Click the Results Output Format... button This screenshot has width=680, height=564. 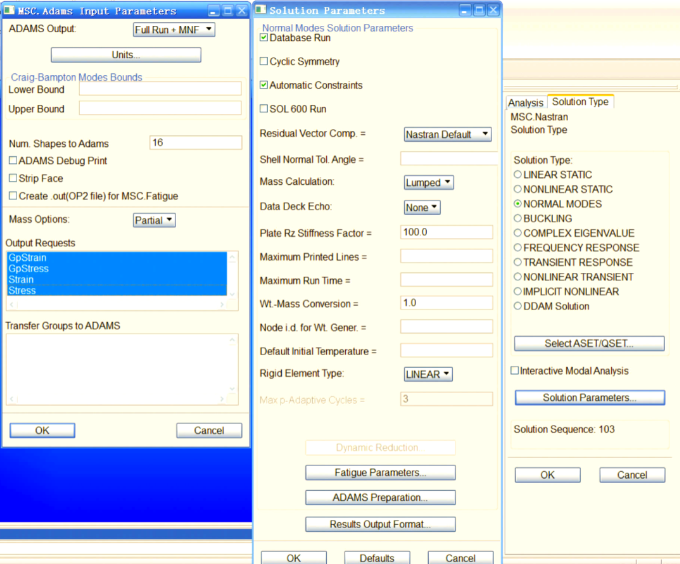pyautogui.click(x=380, y=524)
